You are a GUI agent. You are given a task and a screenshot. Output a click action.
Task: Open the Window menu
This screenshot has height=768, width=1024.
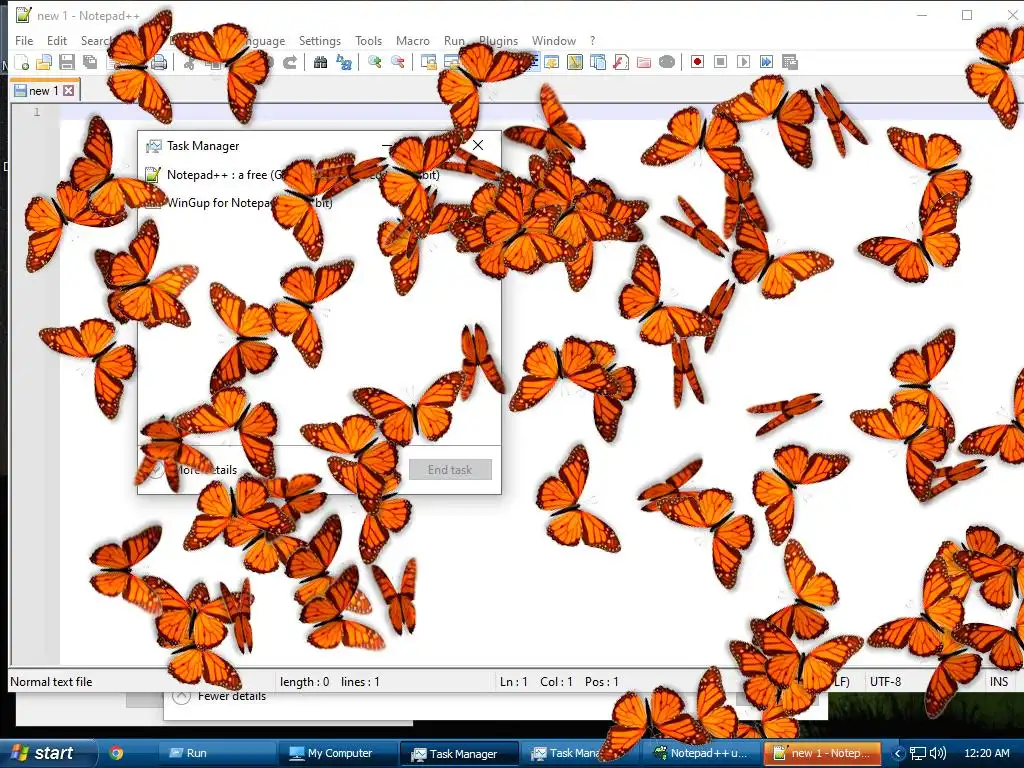click(554, 40)
